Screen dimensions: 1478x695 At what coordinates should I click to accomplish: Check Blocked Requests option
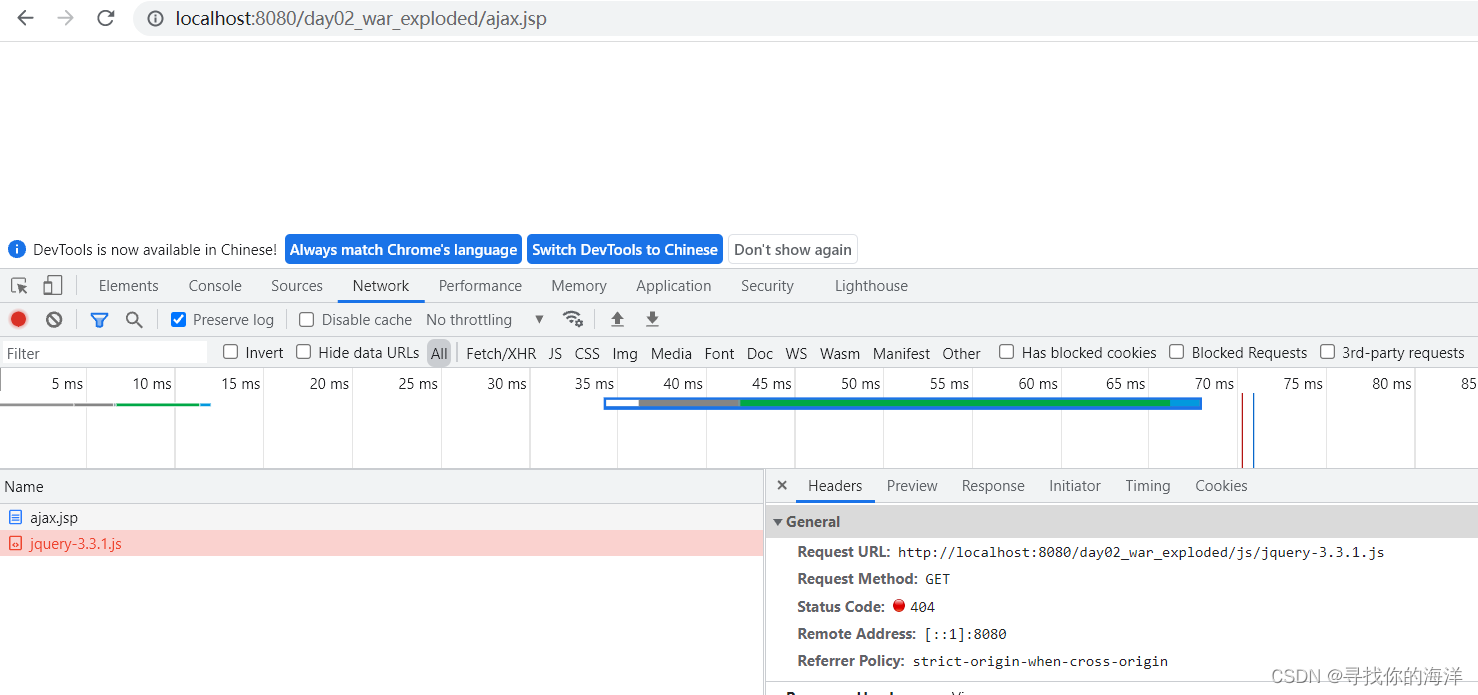pyautogui.click(x=1177, y=352)
